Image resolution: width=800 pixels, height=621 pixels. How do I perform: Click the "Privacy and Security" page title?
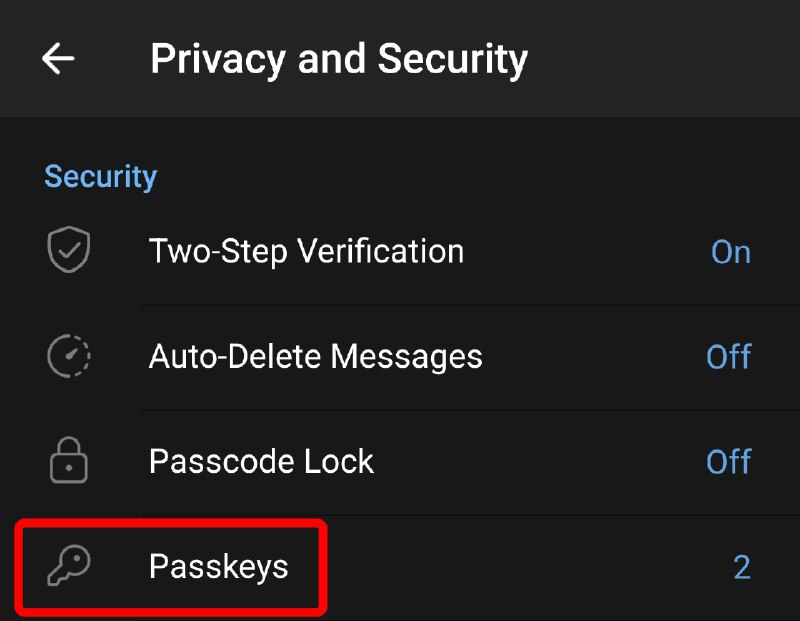pos(338,59)
